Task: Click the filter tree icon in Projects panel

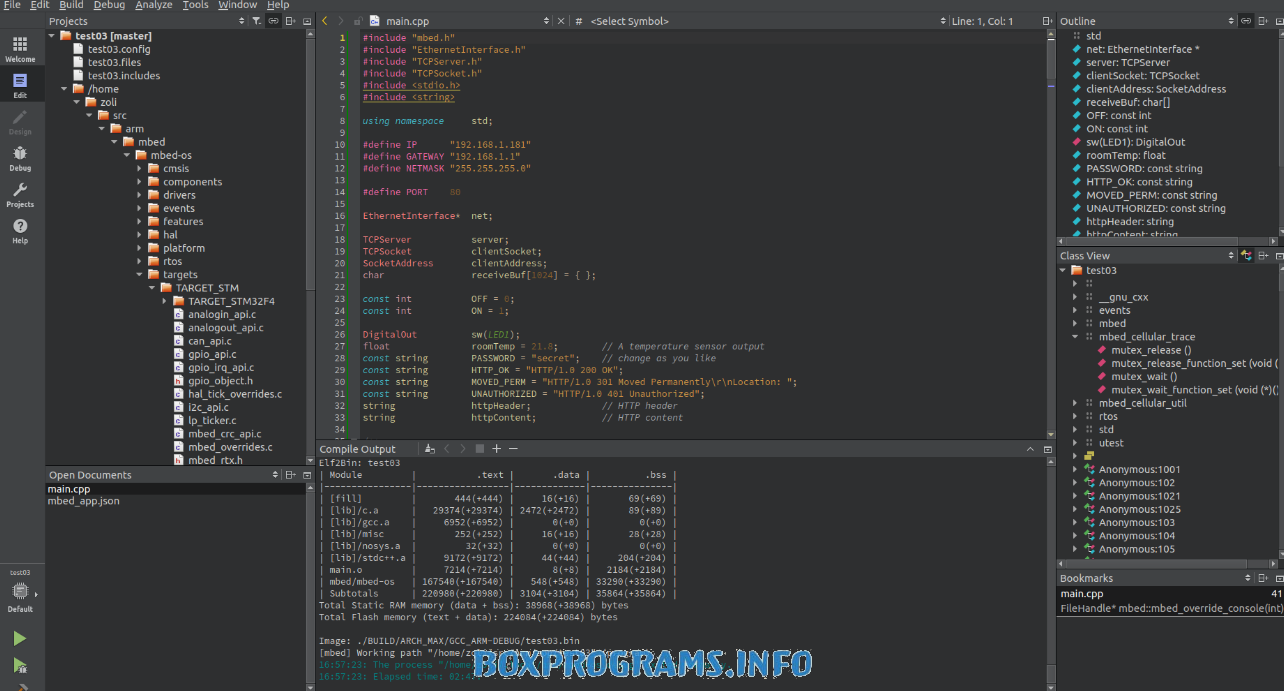Action: (256, 21)
